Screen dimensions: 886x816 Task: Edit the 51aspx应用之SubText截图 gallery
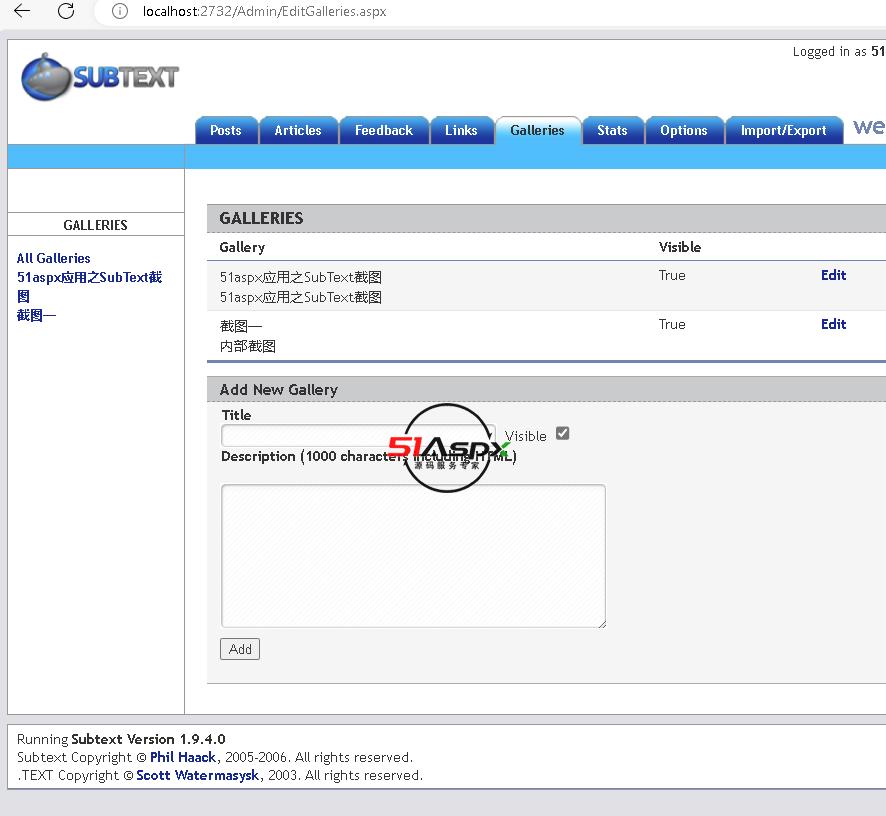coord(833,275)
